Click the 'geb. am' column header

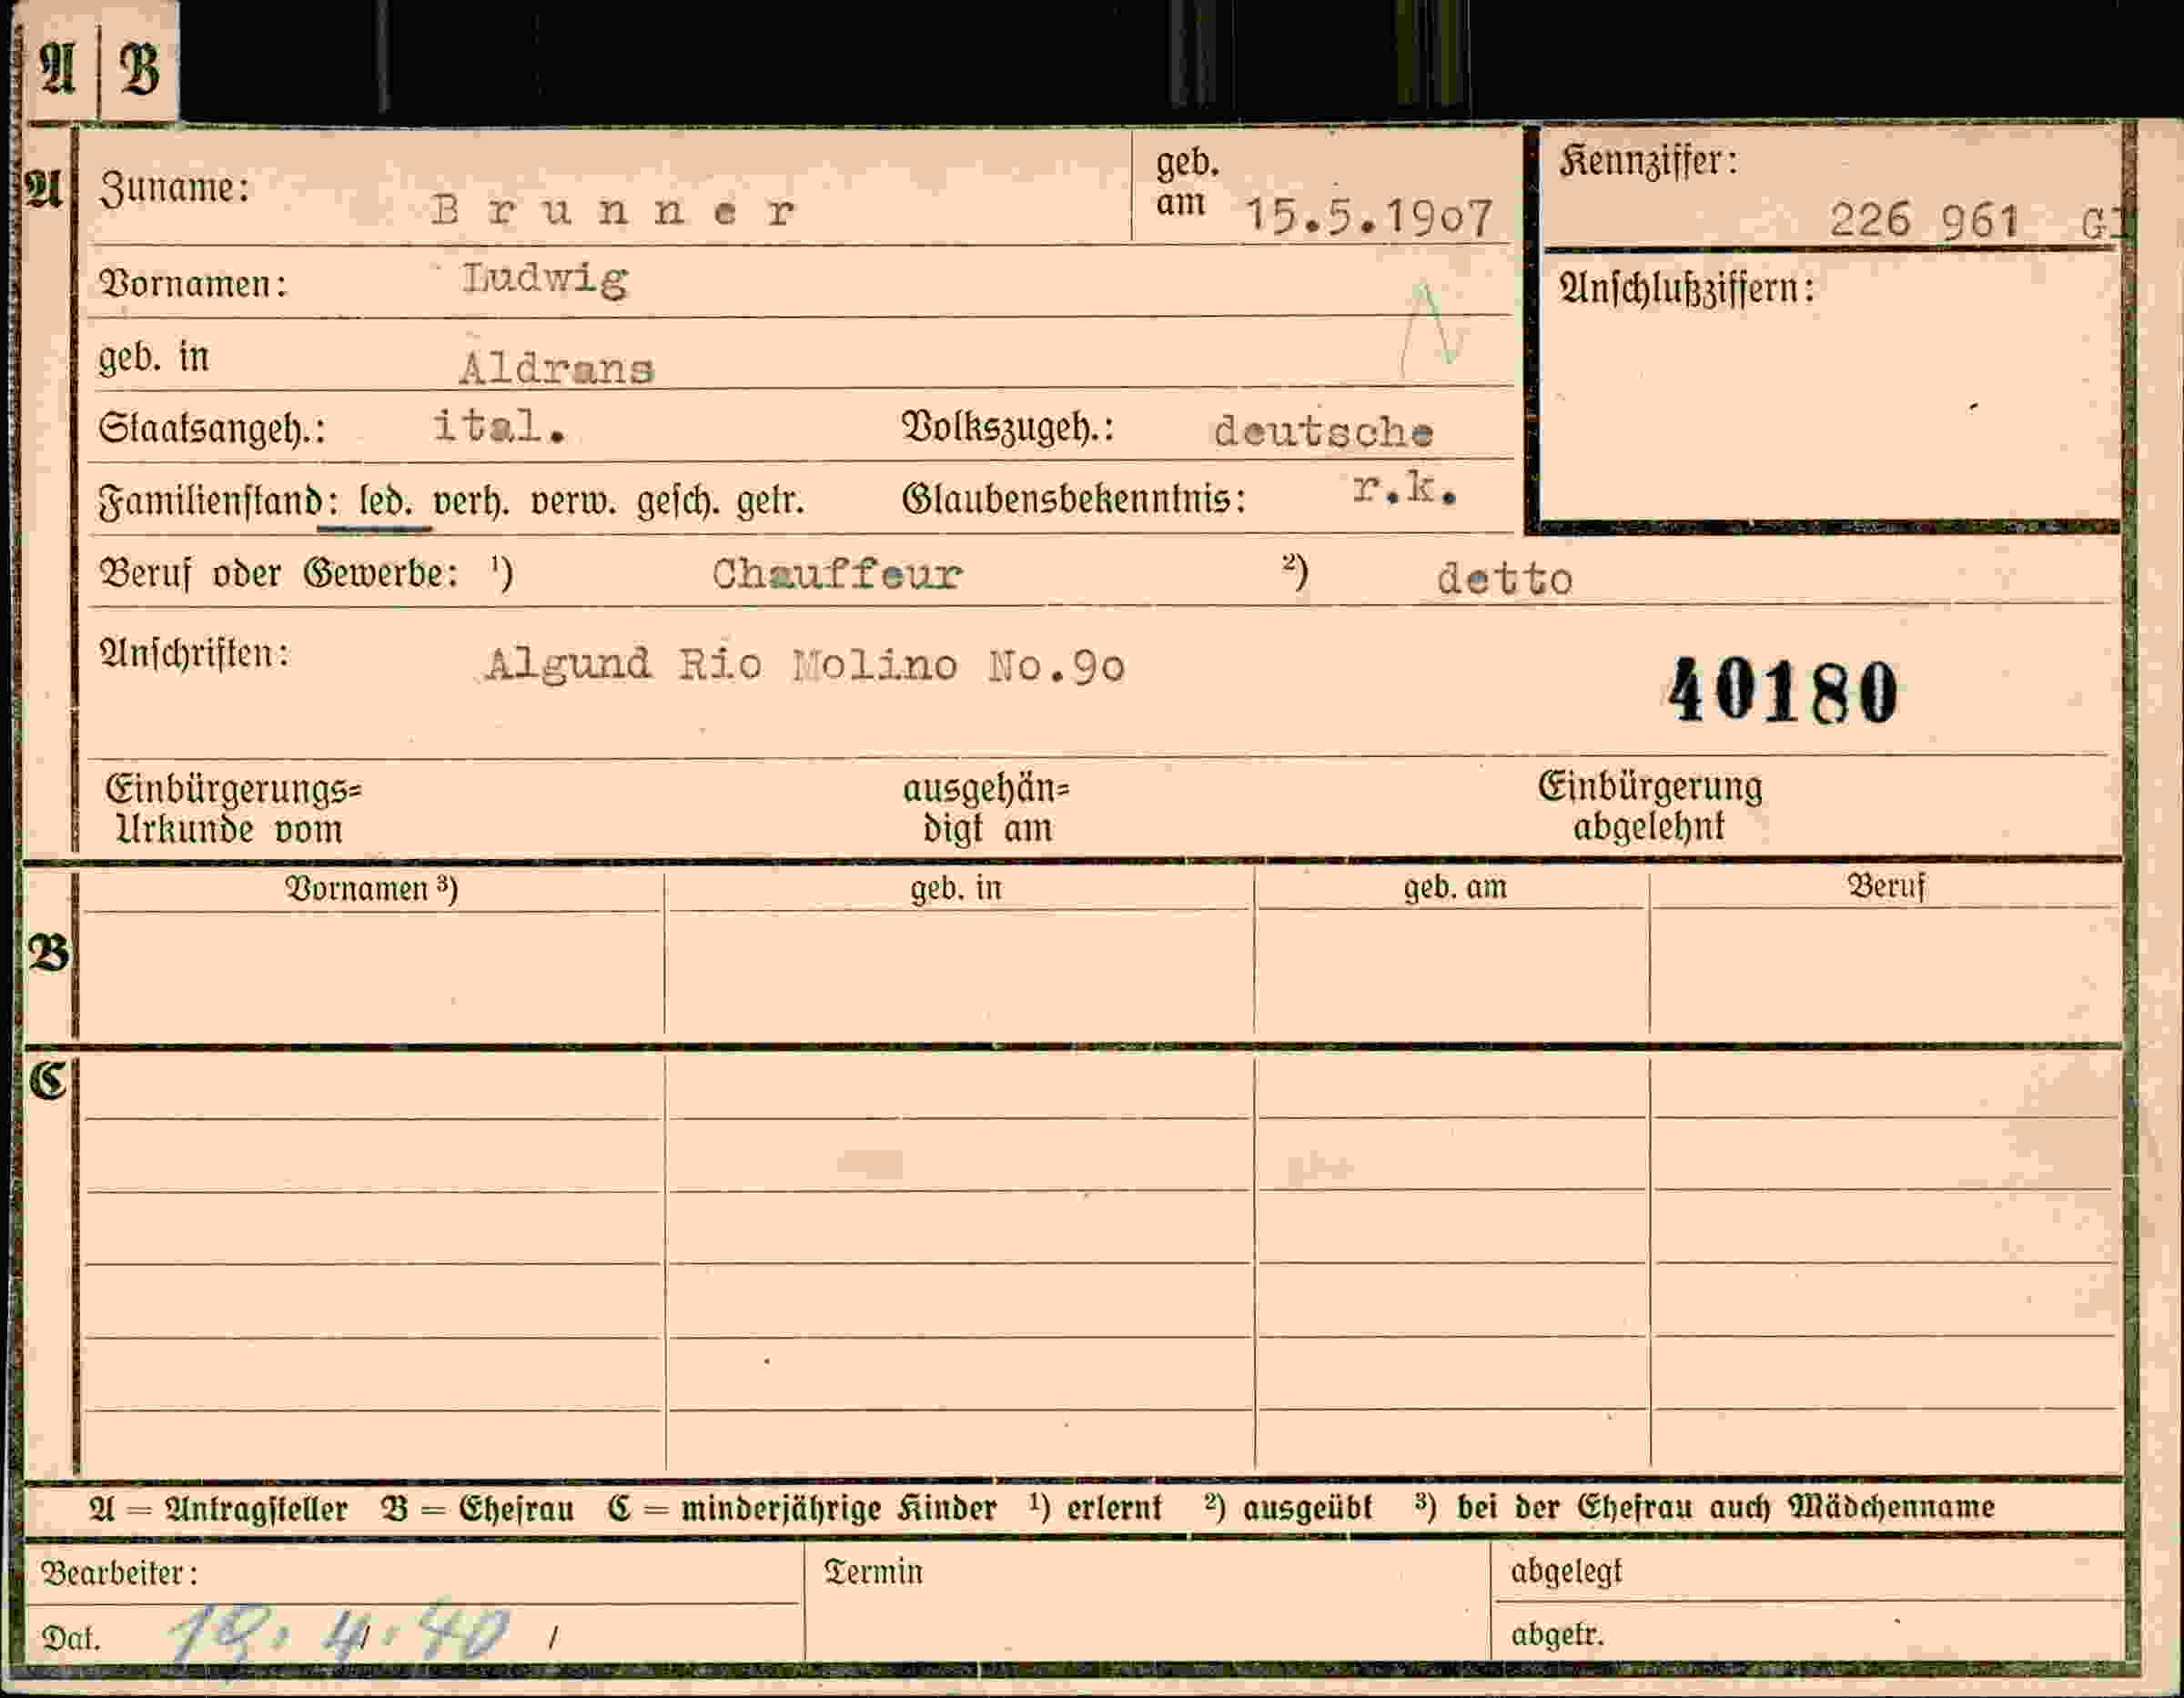(x=1455, y=886)
